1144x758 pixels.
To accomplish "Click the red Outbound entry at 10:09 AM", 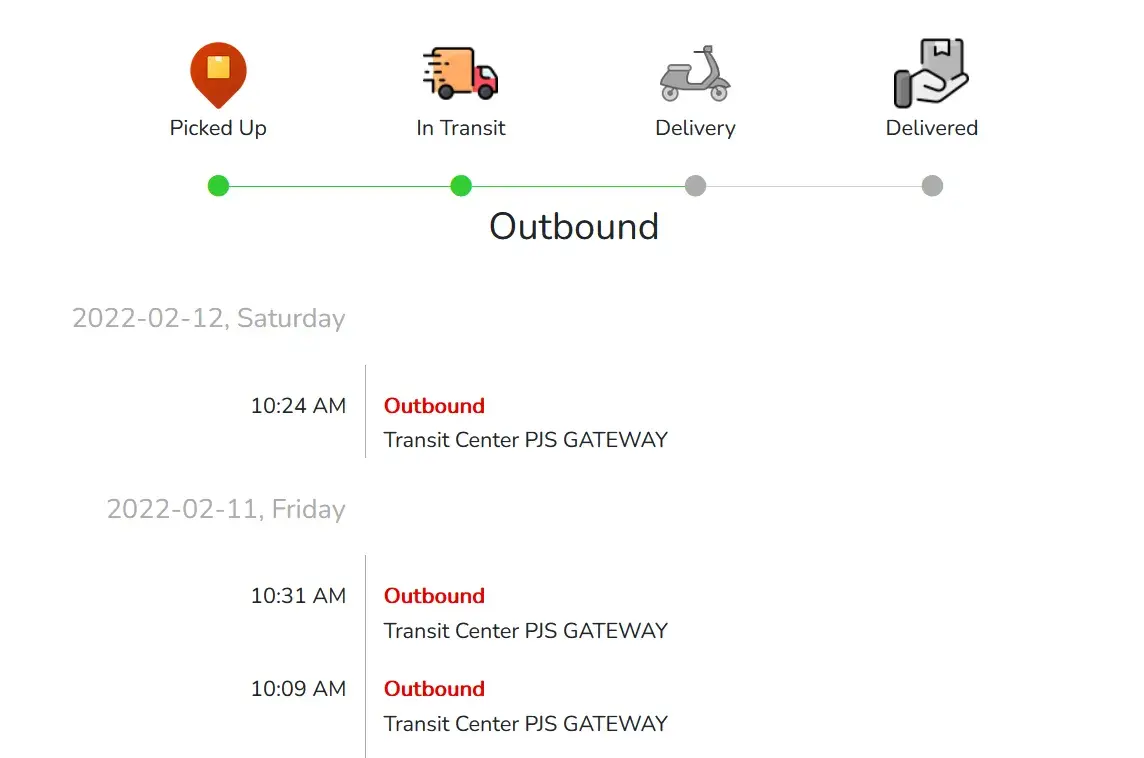I will 434,689.
